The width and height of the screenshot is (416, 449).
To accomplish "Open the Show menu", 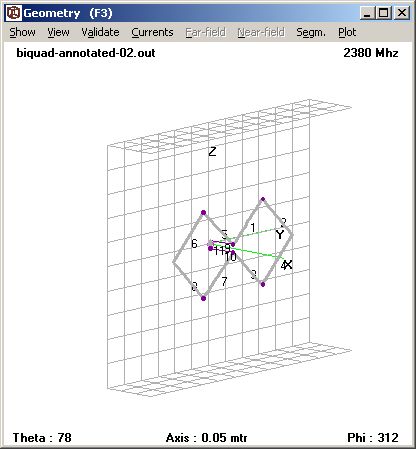I will (22, 32).
